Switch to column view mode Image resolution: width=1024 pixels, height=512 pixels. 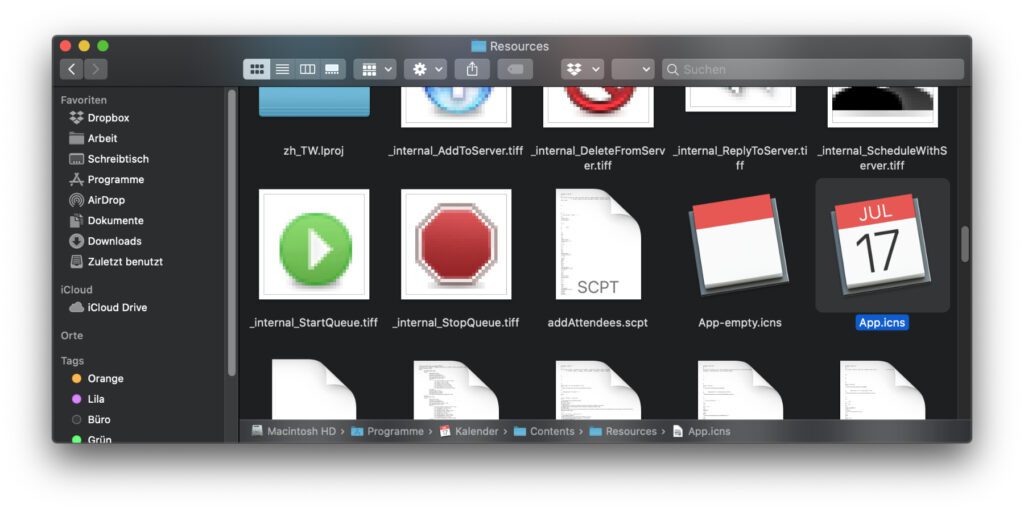coord(308,69)
